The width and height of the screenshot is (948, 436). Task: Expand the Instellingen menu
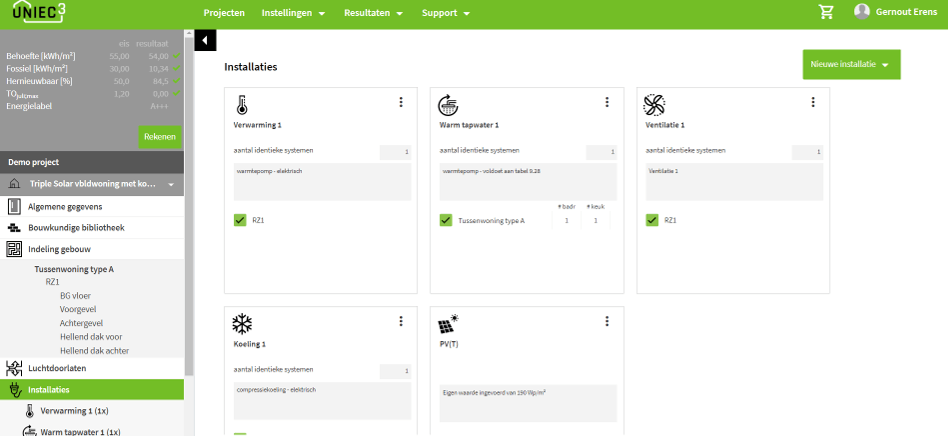click(293, 13)
